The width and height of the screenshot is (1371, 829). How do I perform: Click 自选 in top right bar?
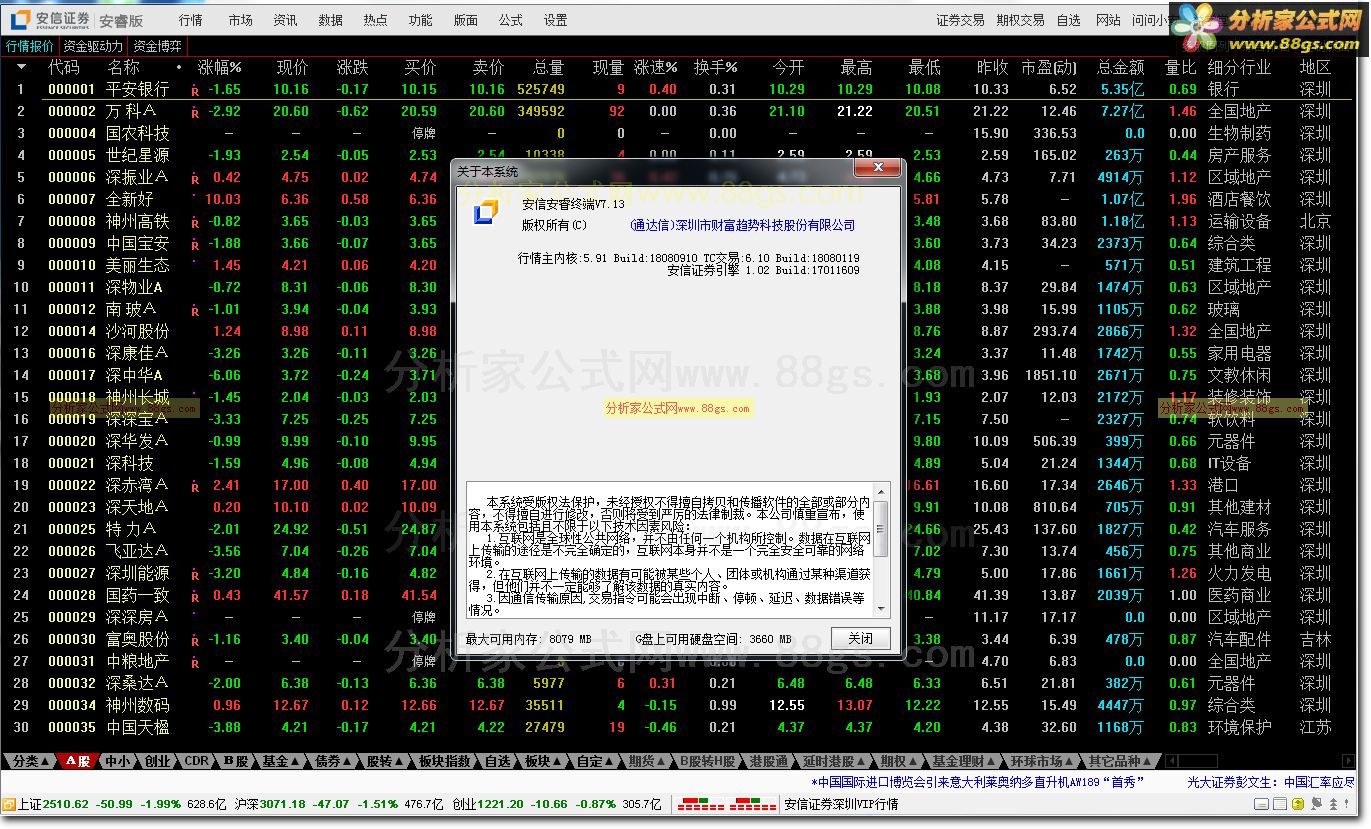point(1069,20)
